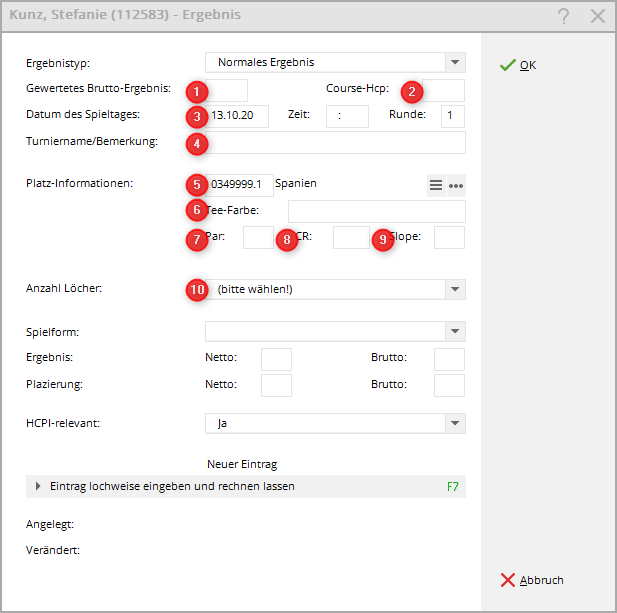
Task: Confirm with the green checkmark OK button
Action: coord(518,65)
